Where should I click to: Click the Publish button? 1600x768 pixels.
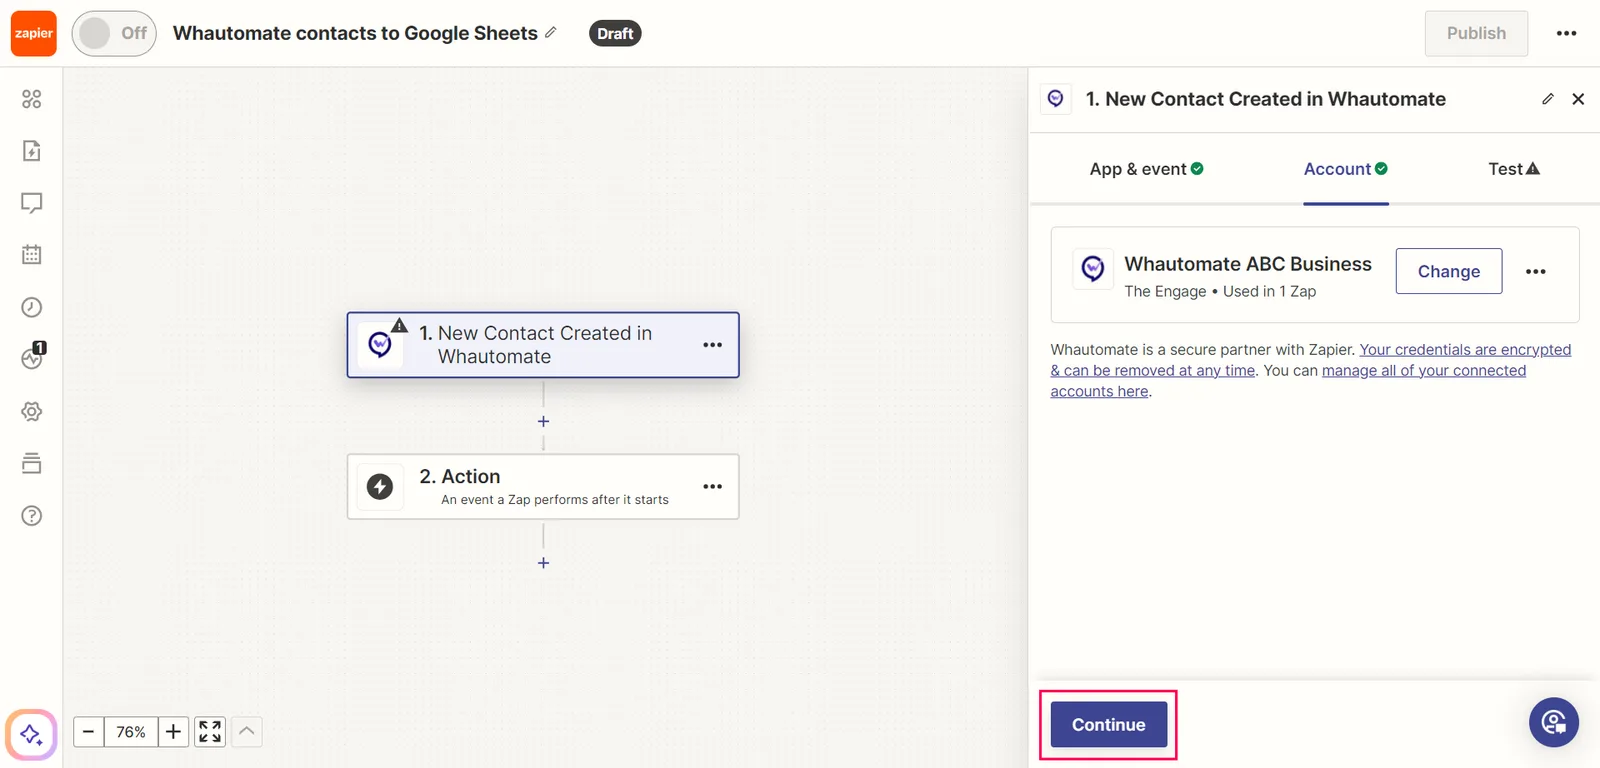[1476, 33]
